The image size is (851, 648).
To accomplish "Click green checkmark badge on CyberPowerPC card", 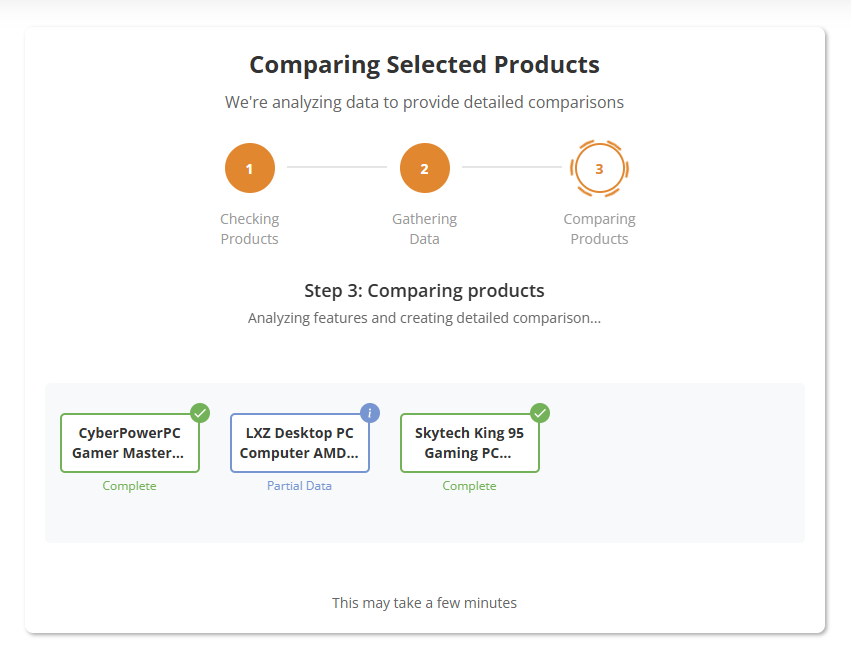I will point(200,413).
